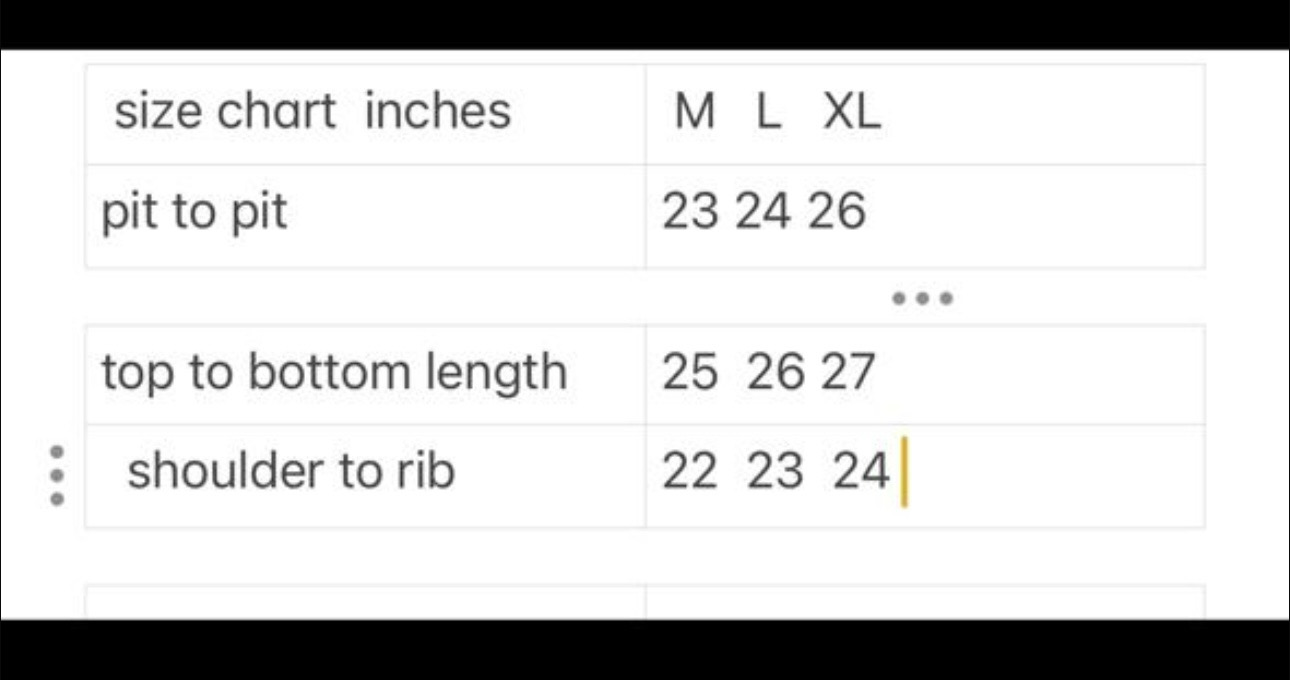1290x680 pixels.
Task: Click the value 26 in pit to pit row
Action: (x=836, y=214)
